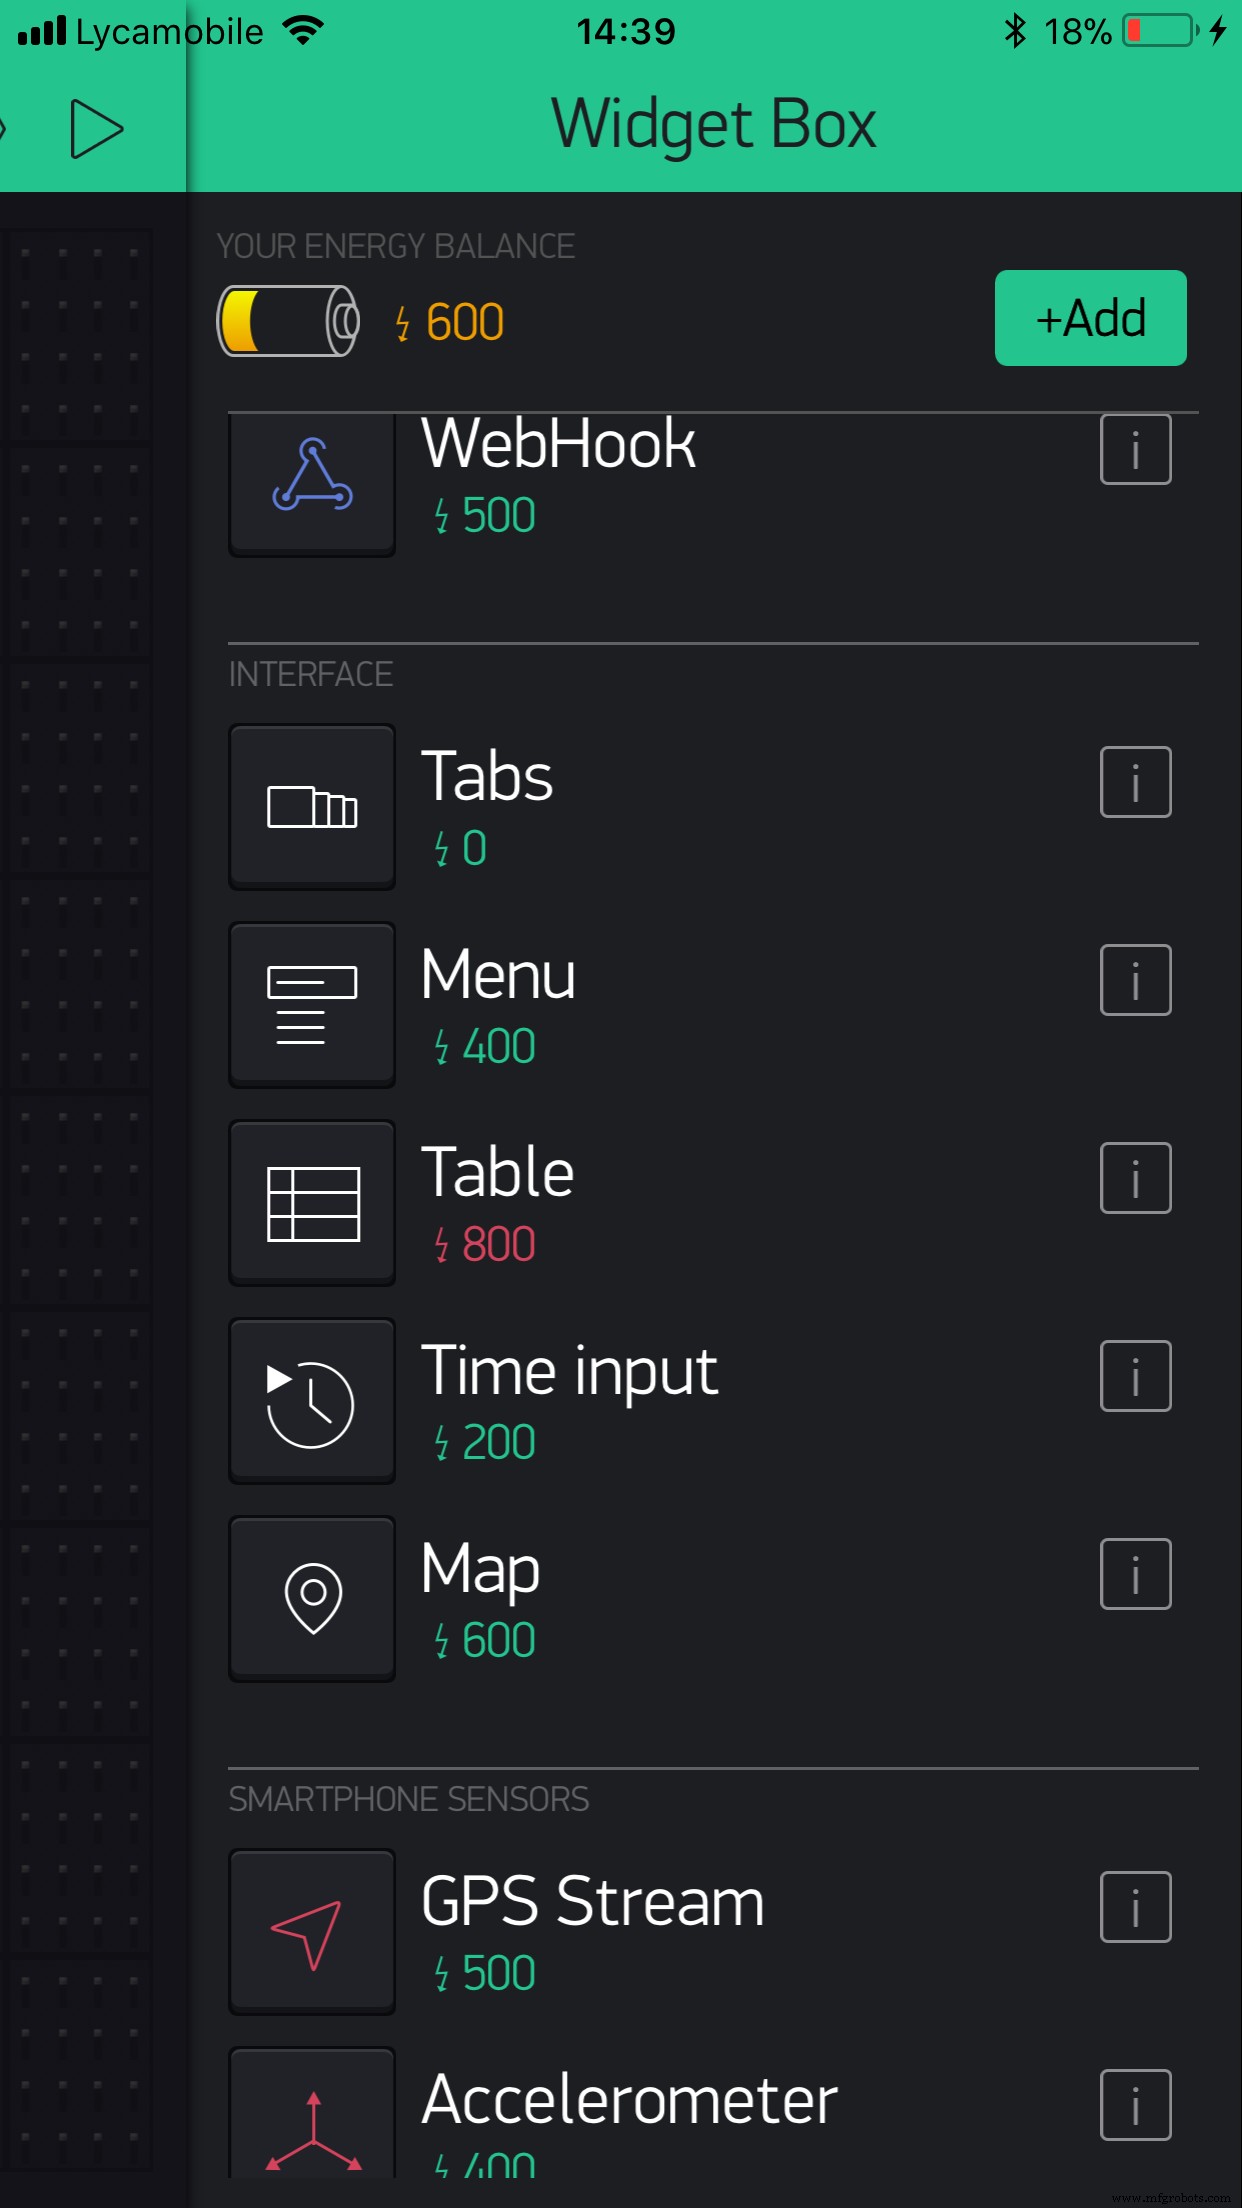This screenshot has height=2208, width=1242.
Task: Tap the WebHook widget icon
Action: click(x=312, y=482)
